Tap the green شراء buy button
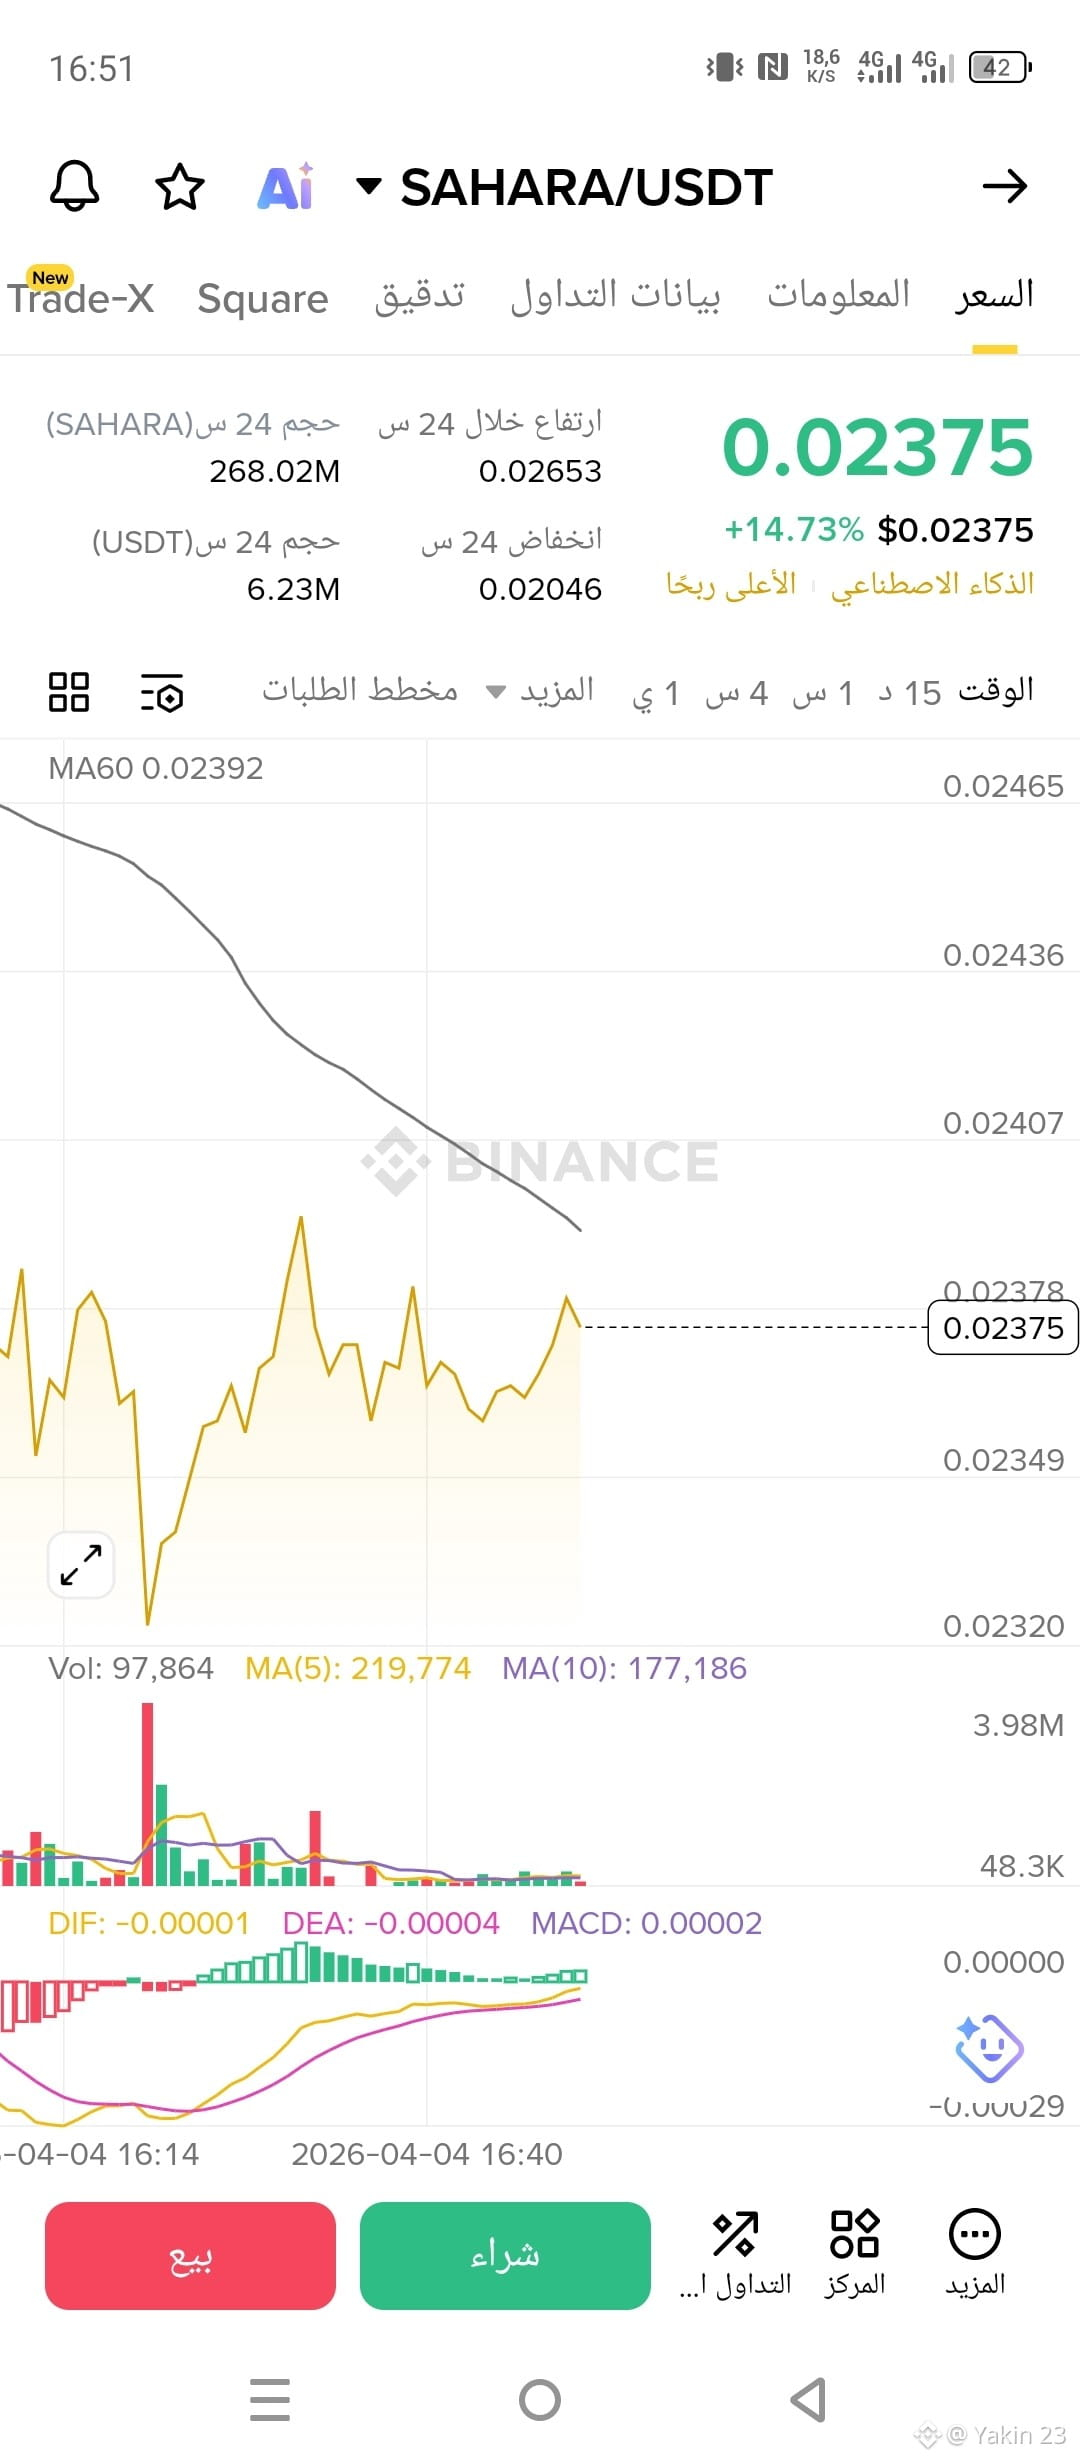The height and width of the screenshot is (2460, 1080). 505,2256
